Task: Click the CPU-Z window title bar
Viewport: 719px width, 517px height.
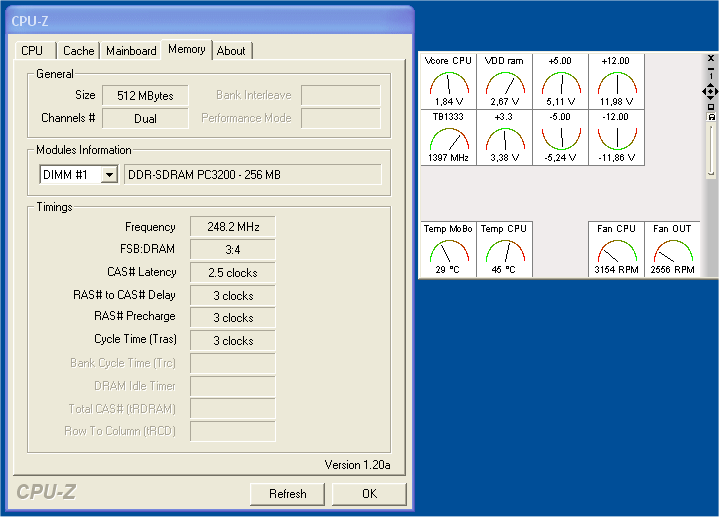Action: [x=211, y=21]
